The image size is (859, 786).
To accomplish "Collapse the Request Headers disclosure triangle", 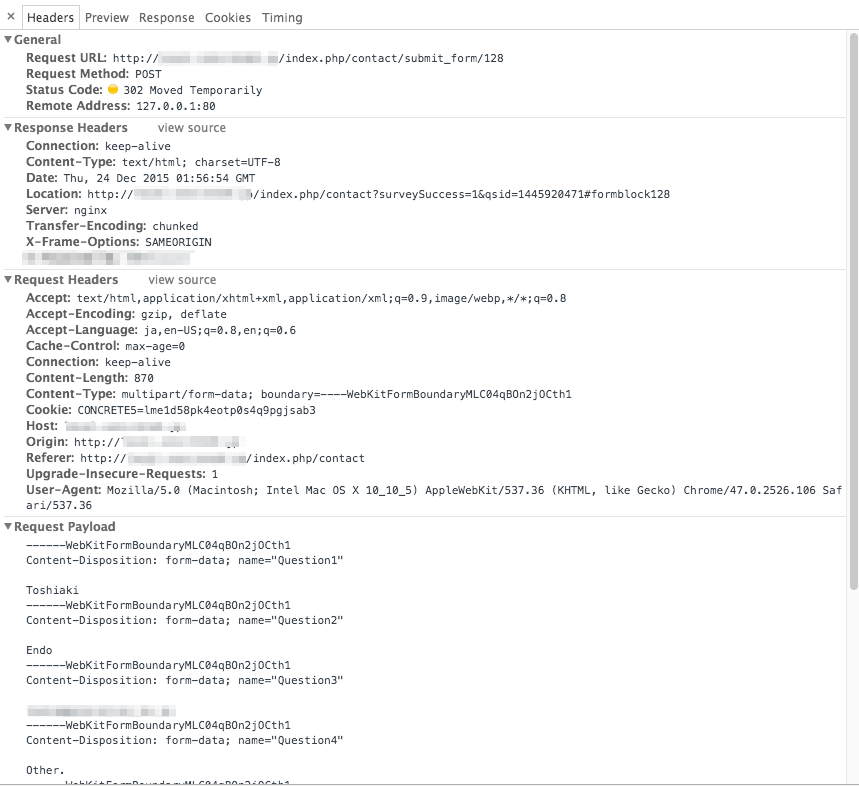I will (x=8, y=279).
